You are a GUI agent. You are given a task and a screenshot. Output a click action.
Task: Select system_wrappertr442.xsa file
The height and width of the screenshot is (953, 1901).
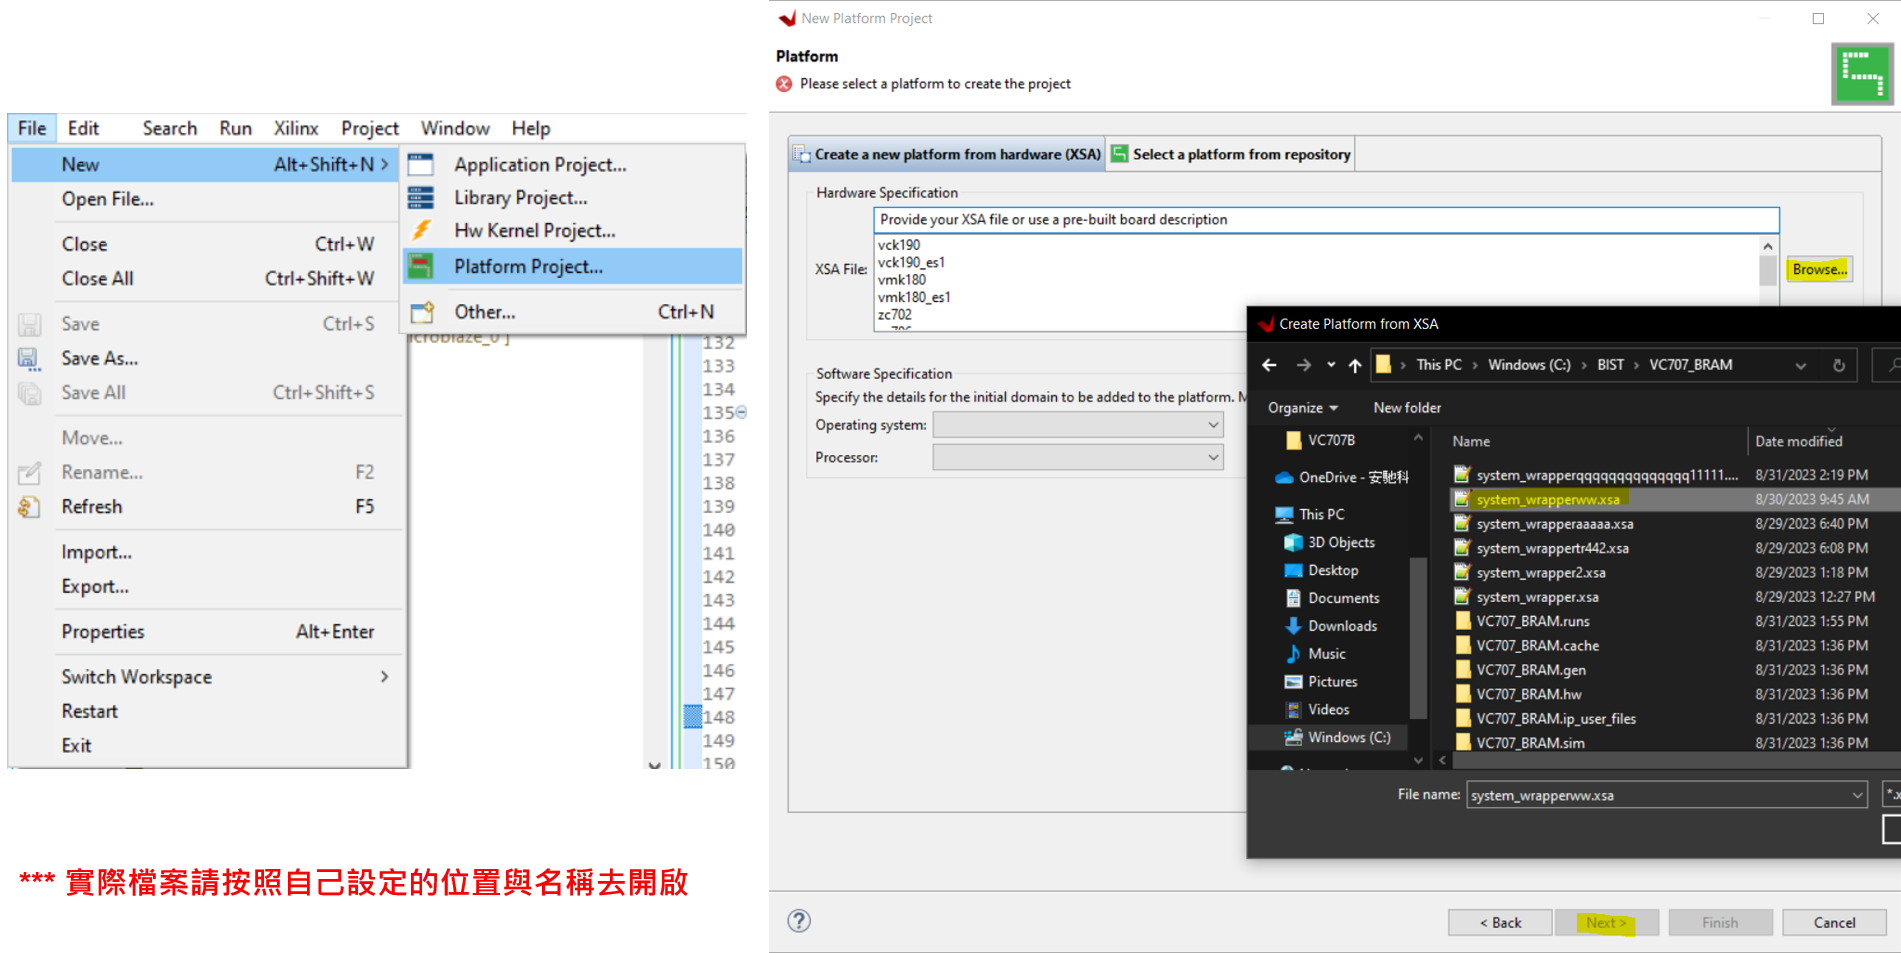(x=1552, y=548)
